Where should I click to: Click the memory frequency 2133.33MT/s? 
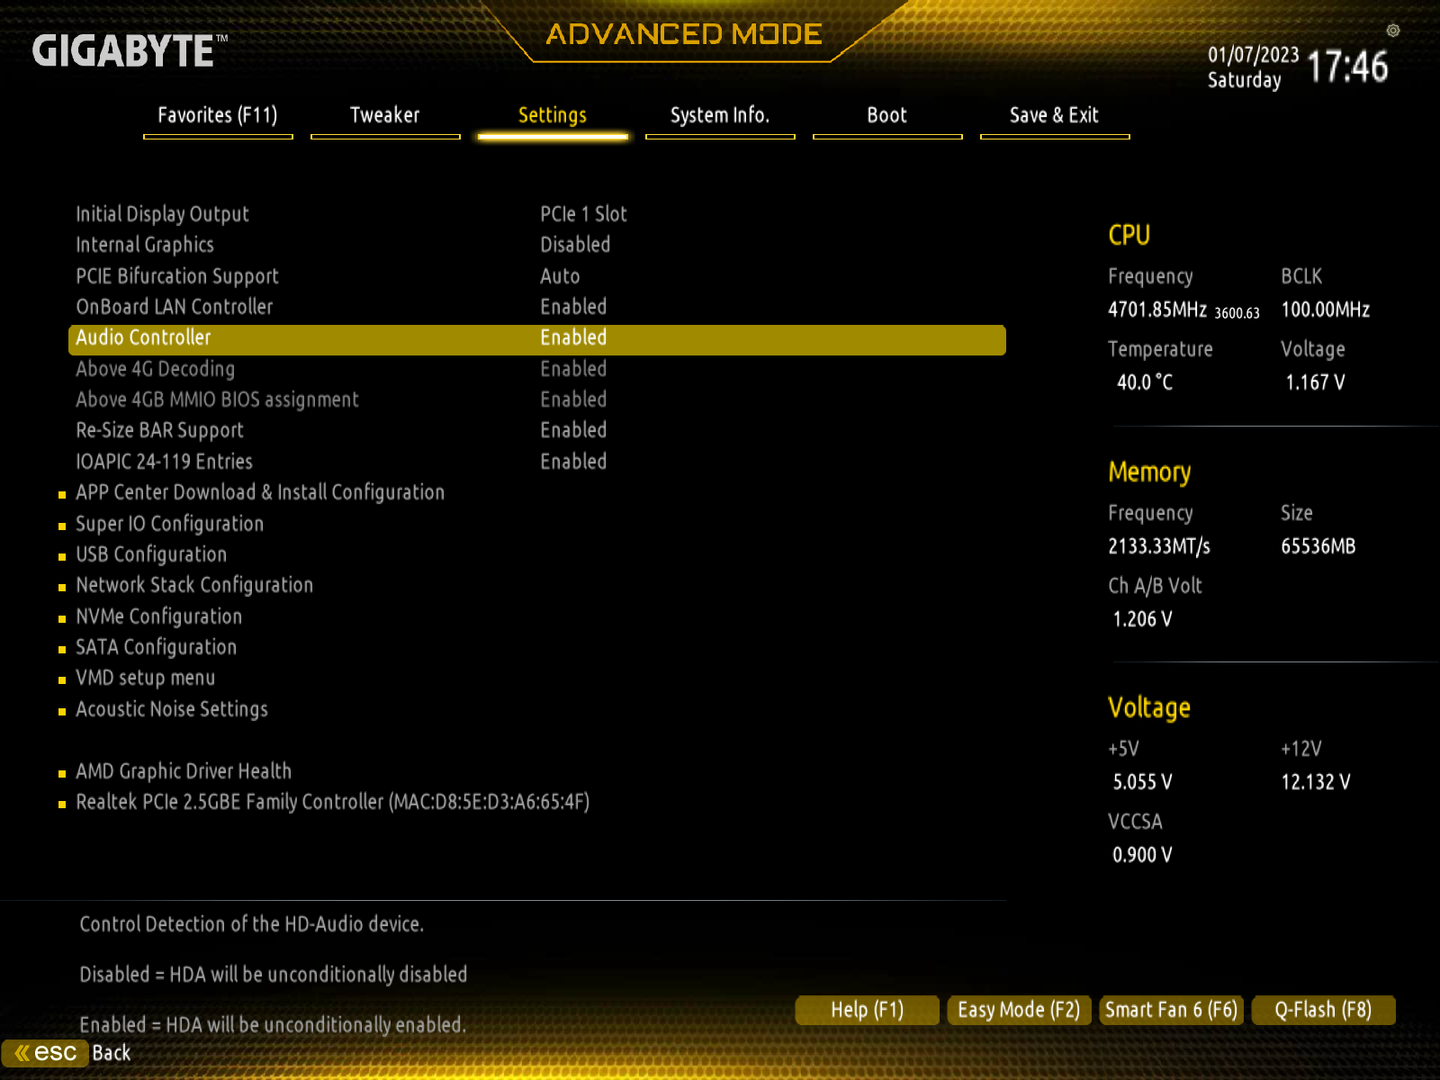pyautogui.click(x=1159, y=547)
